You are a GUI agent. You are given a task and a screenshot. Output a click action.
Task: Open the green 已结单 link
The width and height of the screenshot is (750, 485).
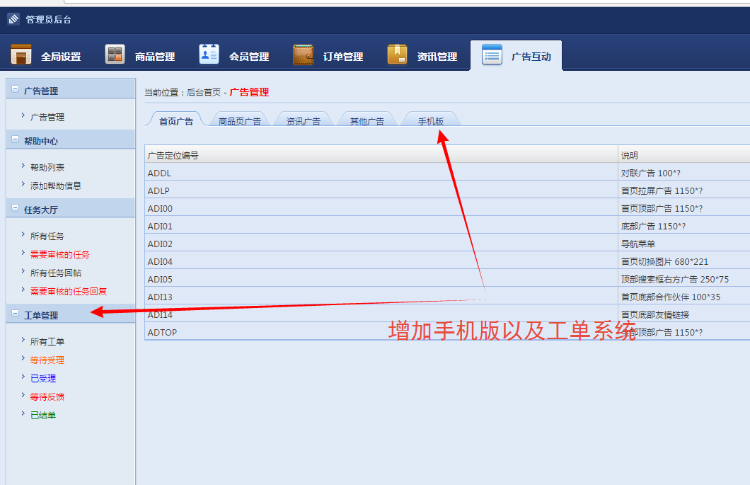[43, 415]
